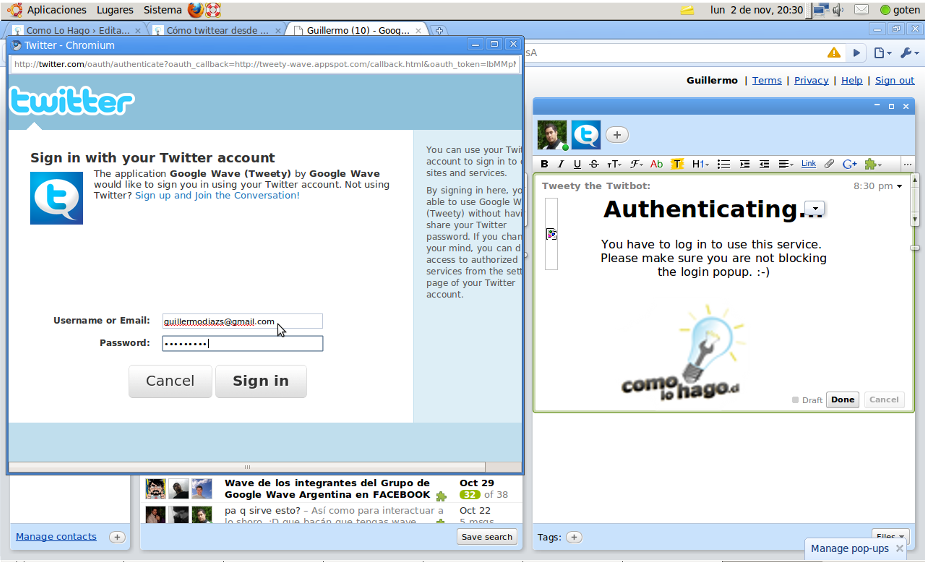Toggle the Draft checkbox in the wave
The image size is (925, 562).
pyautogui.click(x=795, y=400)
